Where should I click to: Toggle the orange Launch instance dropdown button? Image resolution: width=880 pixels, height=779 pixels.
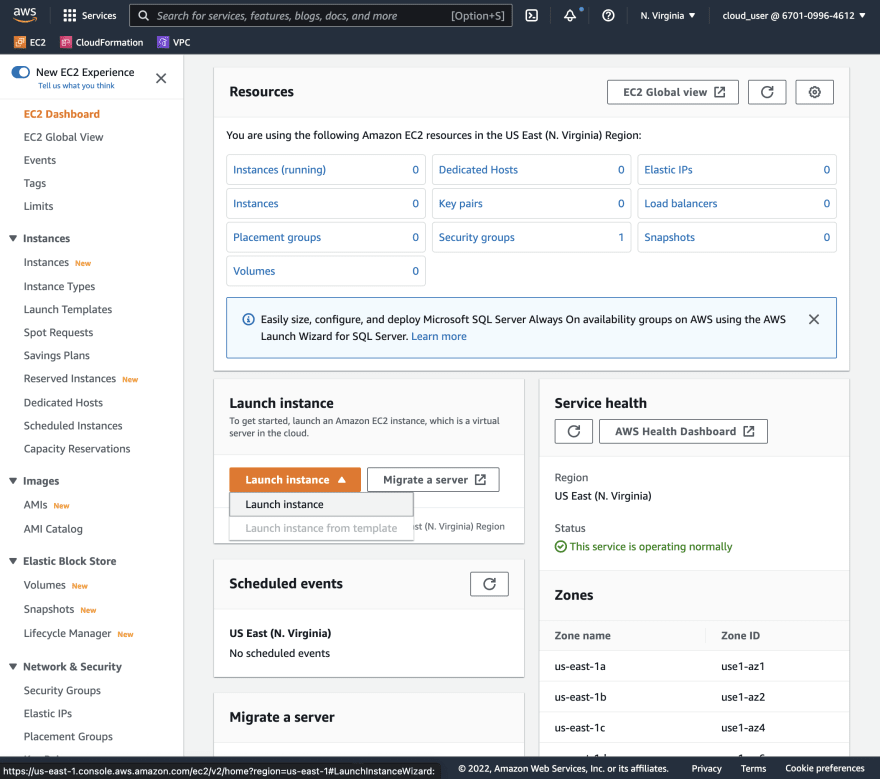[x=295, y=480]
